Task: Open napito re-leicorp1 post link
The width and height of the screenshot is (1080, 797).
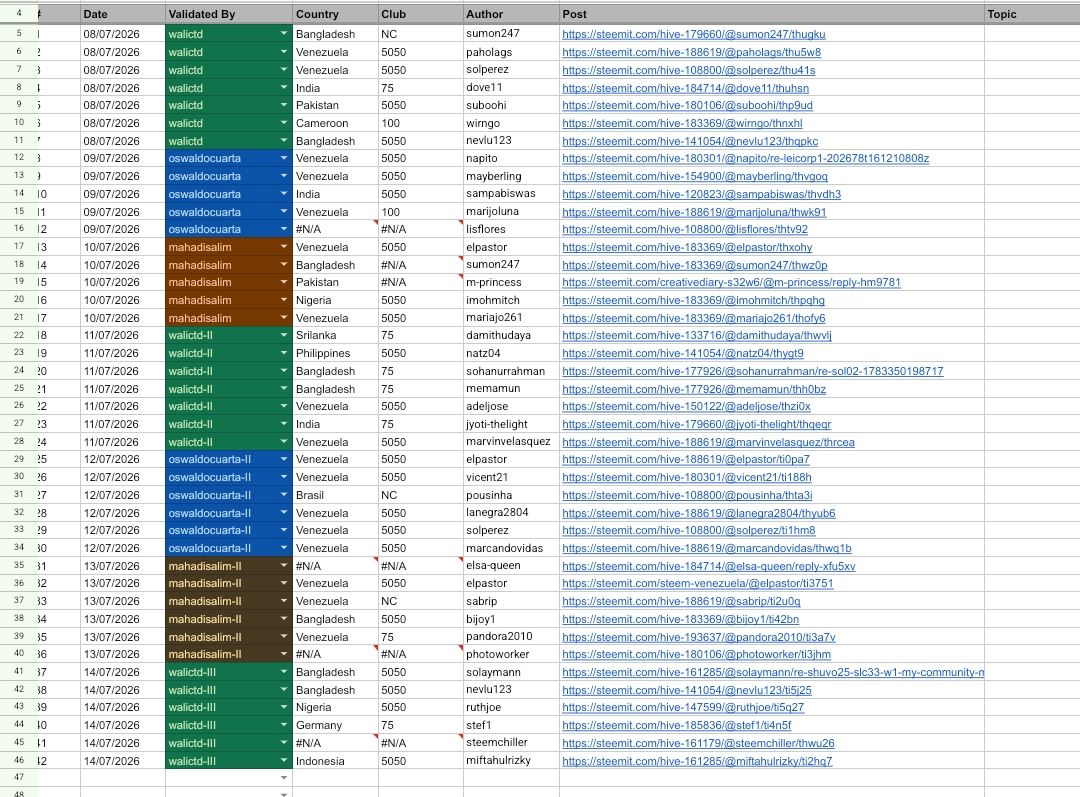Action: pyautogui.click(x=745, y=158)
